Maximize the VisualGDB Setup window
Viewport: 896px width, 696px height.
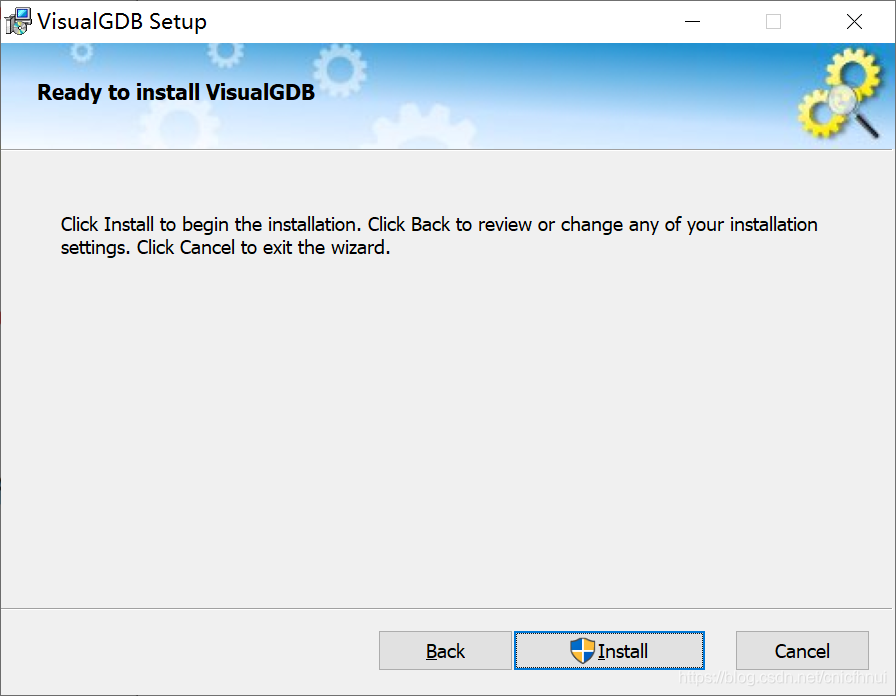tap(772, 21)
